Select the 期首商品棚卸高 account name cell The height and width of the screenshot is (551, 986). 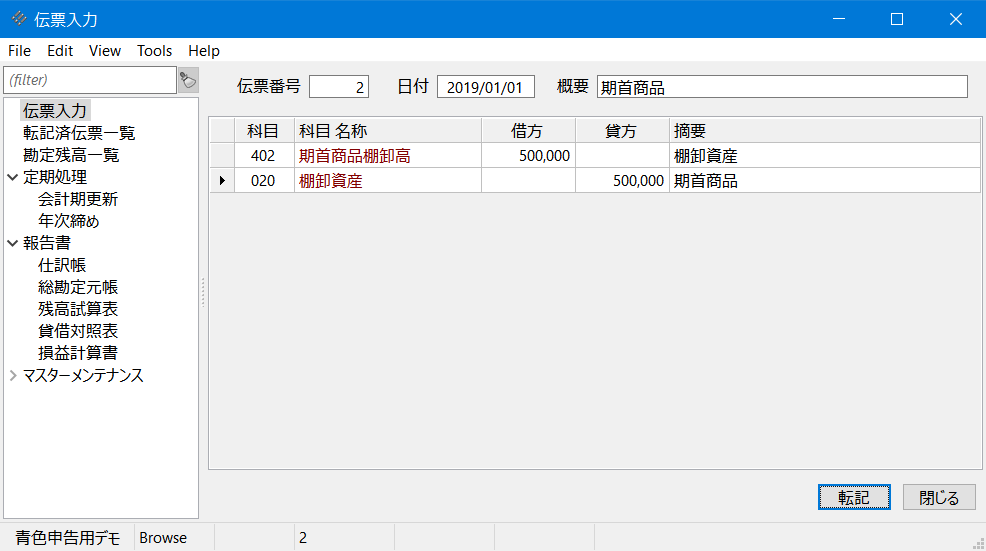coord(388,156)
